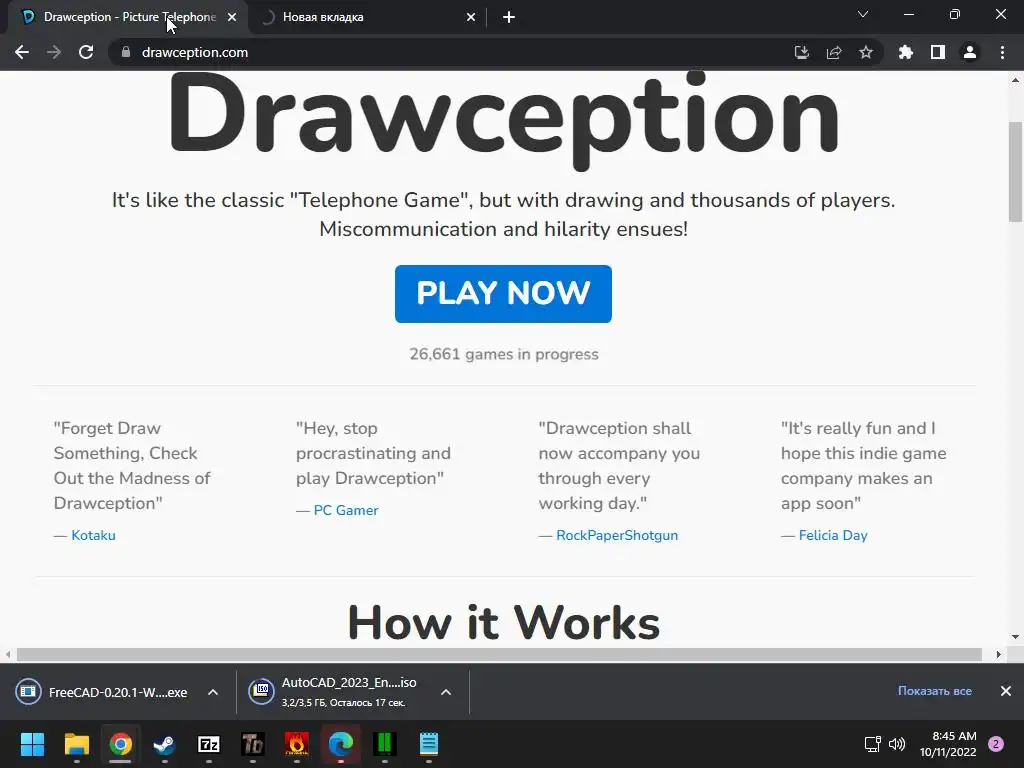1024x768 pixels.
Task: Switch to the Новая вкладка tab
Action: [368, 17]
